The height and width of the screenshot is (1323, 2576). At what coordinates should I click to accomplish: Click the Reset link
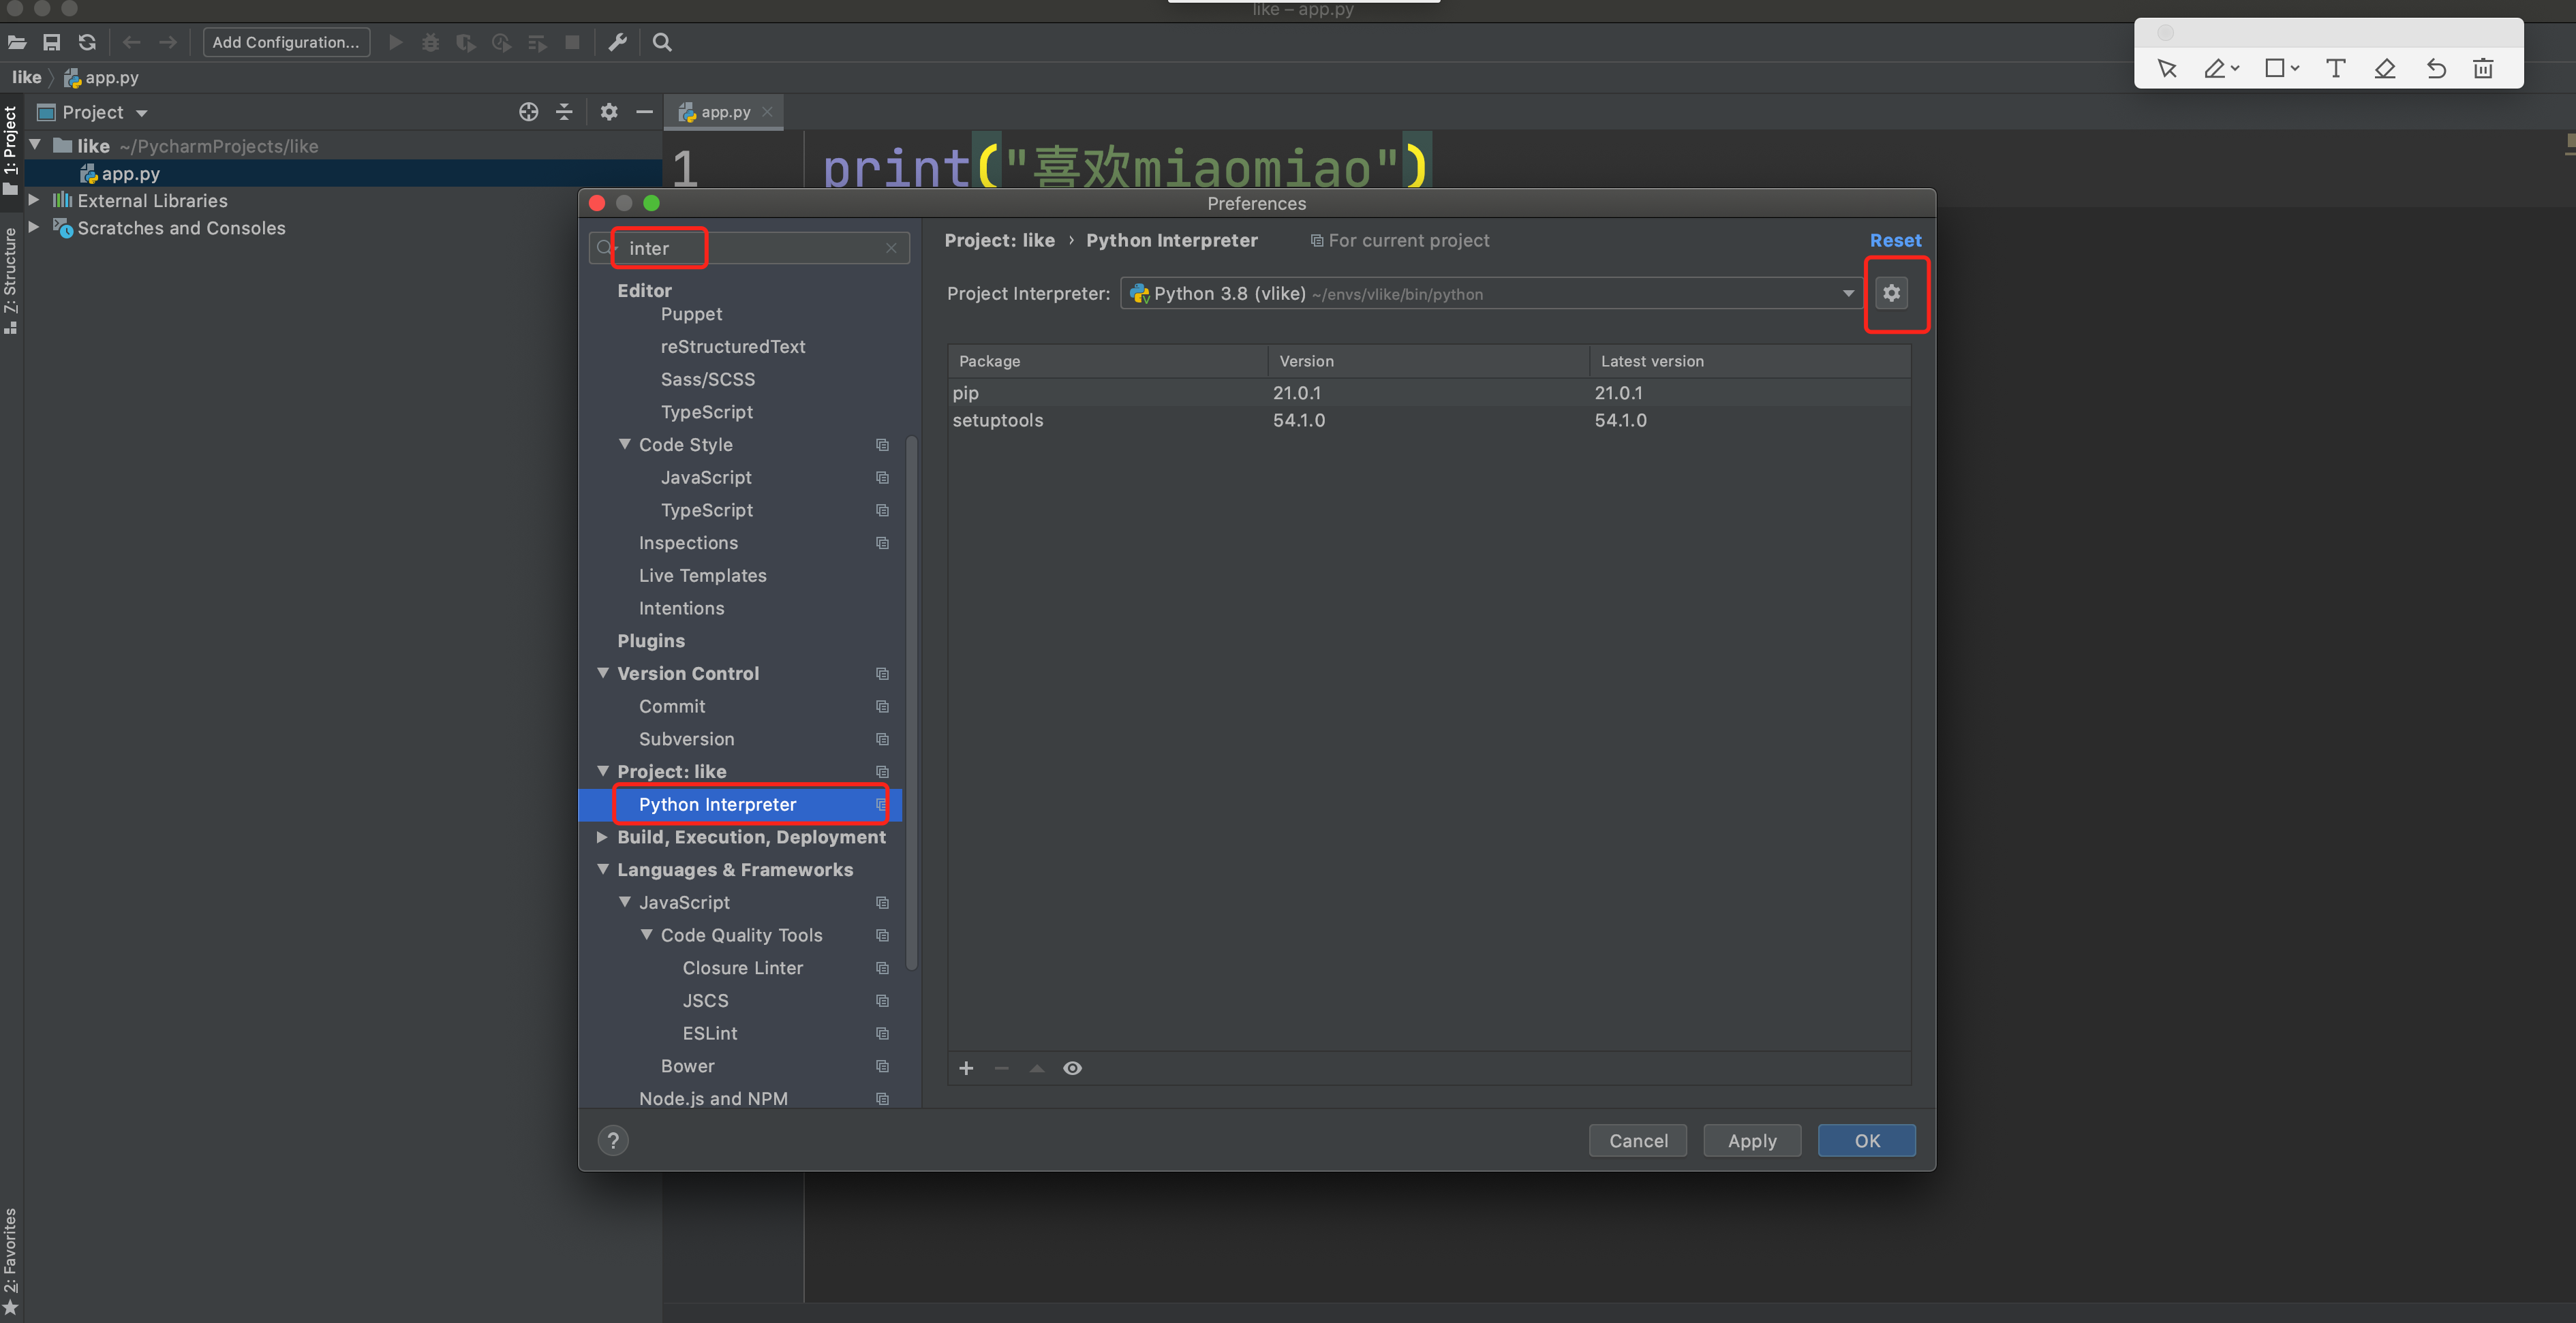pyautogui.click(x=1895, y=240)
